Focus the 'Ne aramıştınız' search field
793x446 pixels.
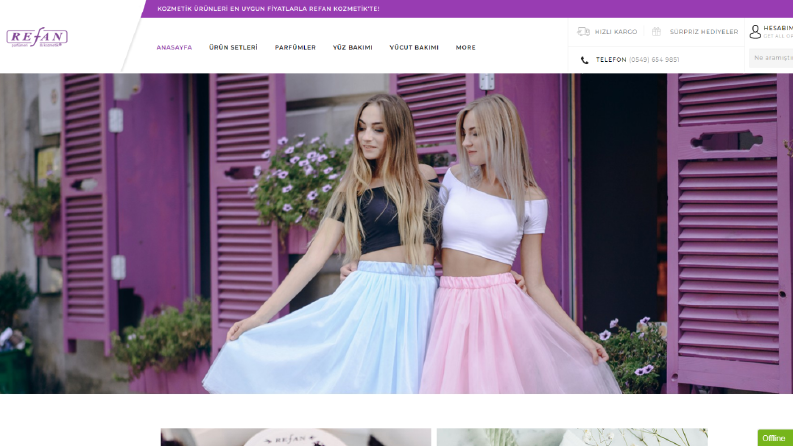point(771,58)
